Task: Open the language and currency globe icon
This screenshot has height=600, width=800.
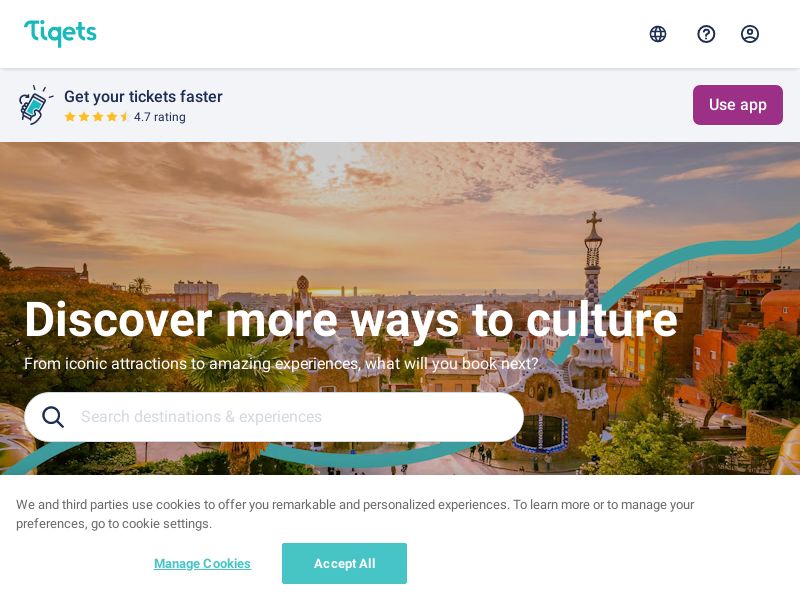Action: (x=658, y=34)
